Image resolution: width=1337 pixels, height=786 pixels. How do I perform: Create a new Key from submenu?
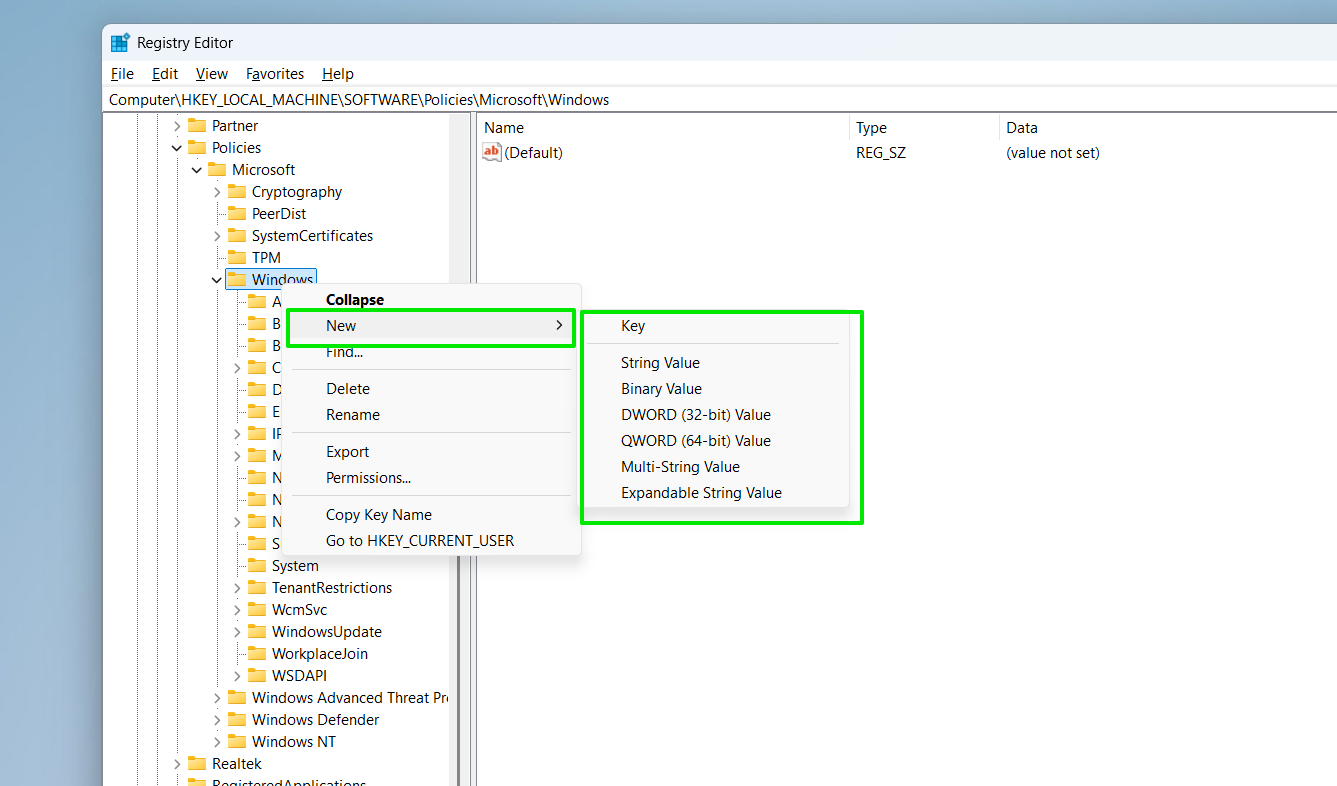pos(714,326)
